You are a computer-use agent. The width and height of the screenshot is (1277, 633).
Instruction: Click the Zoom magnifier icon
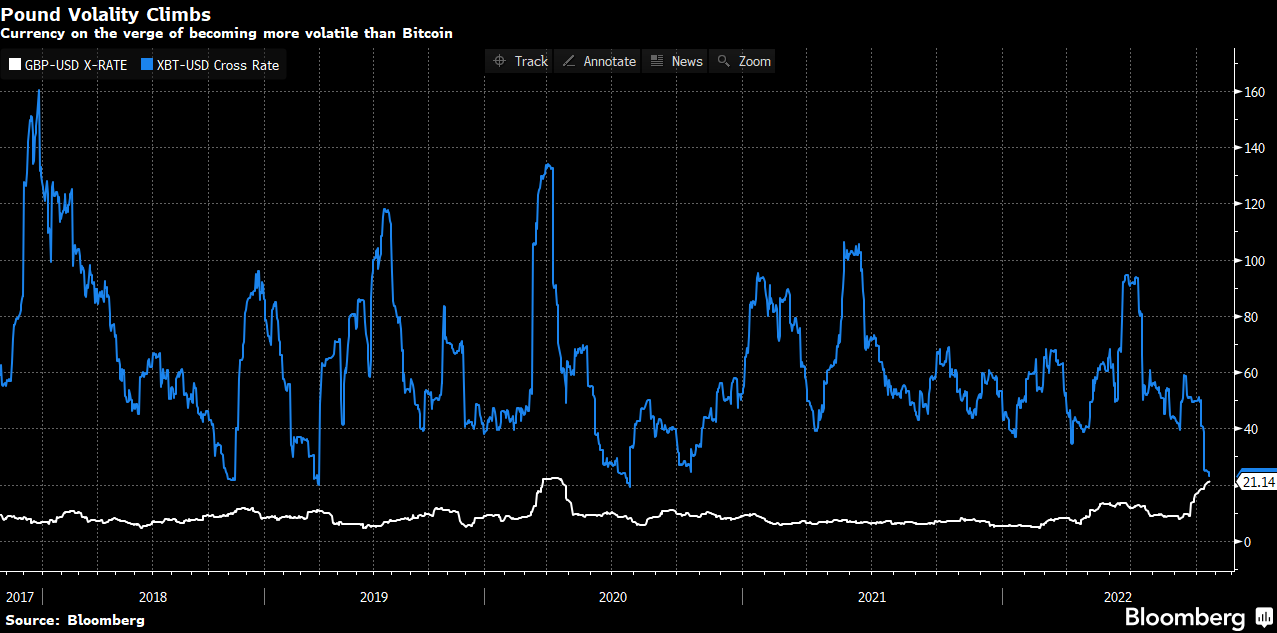pos(724,62)
